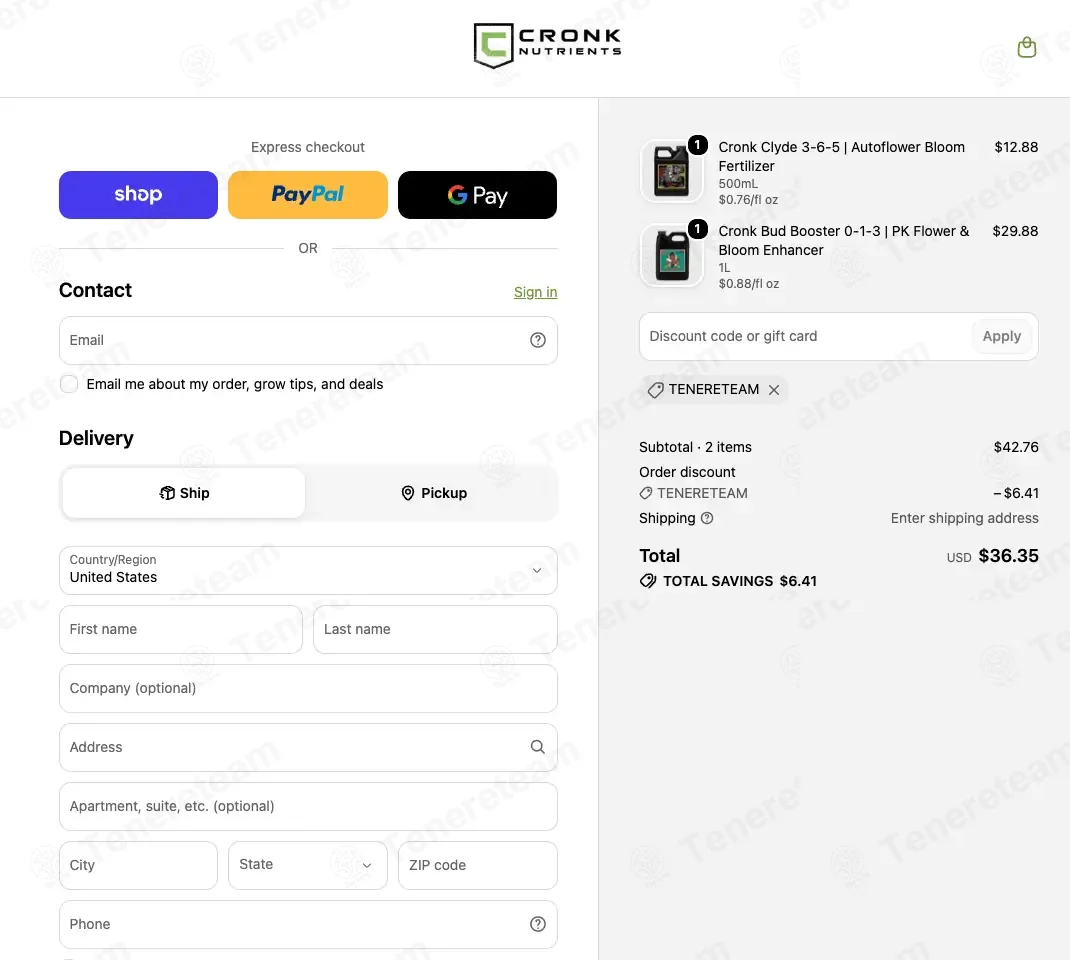Check the email me about order box

(69, 384)
